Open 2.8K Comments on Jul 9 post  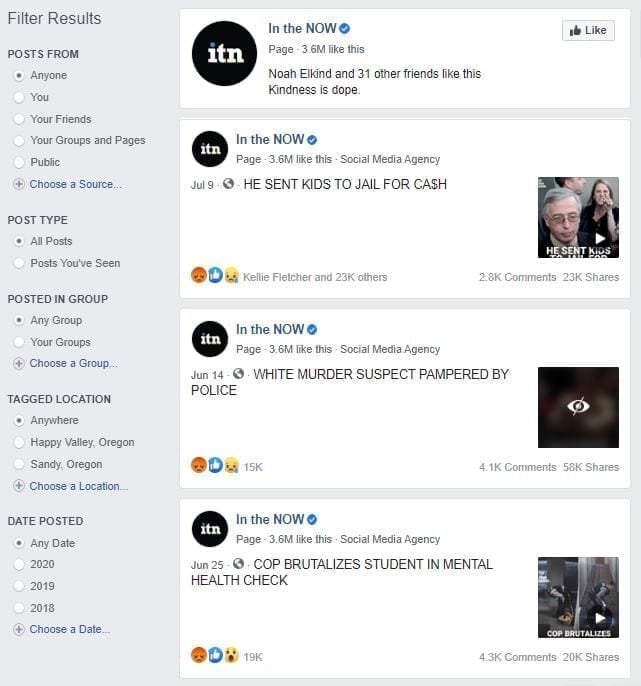(x=517, y=277)
